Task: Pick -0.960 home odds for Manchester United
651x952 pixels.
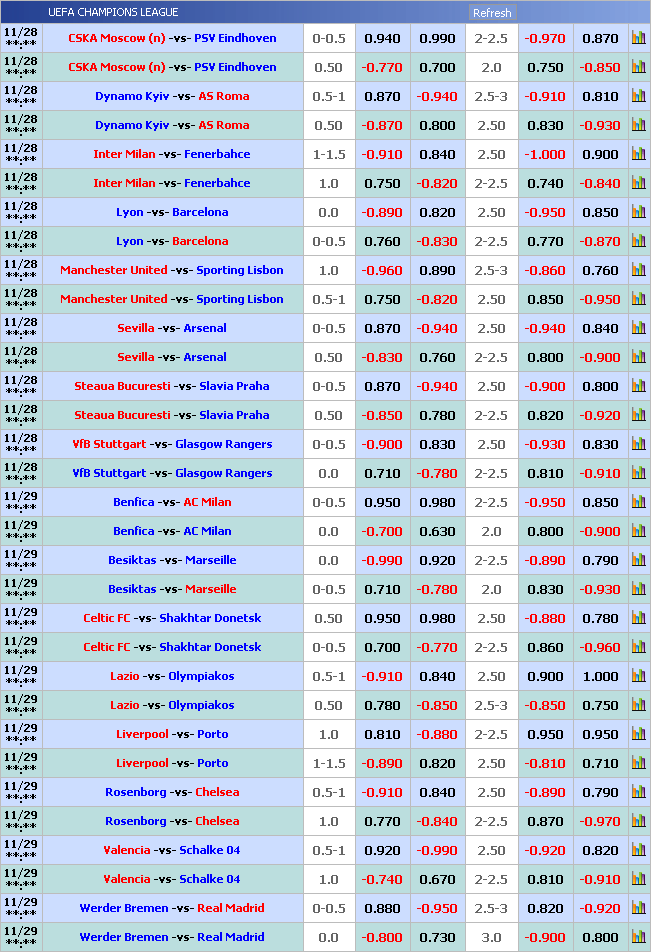Action: point(382,270)
